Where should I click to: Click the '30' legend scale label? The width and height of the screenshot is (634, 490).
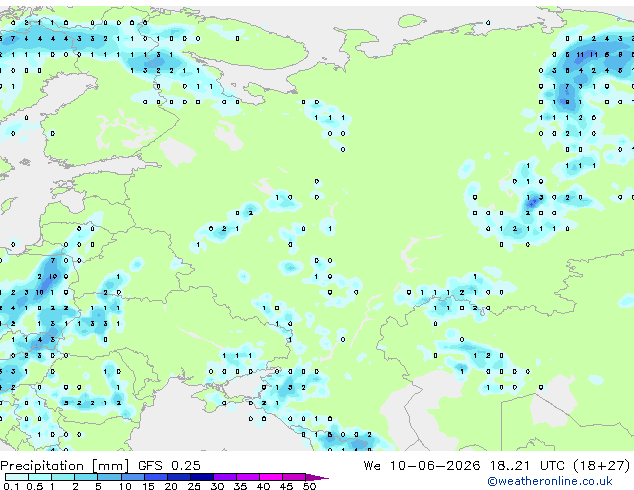(217, 486)
